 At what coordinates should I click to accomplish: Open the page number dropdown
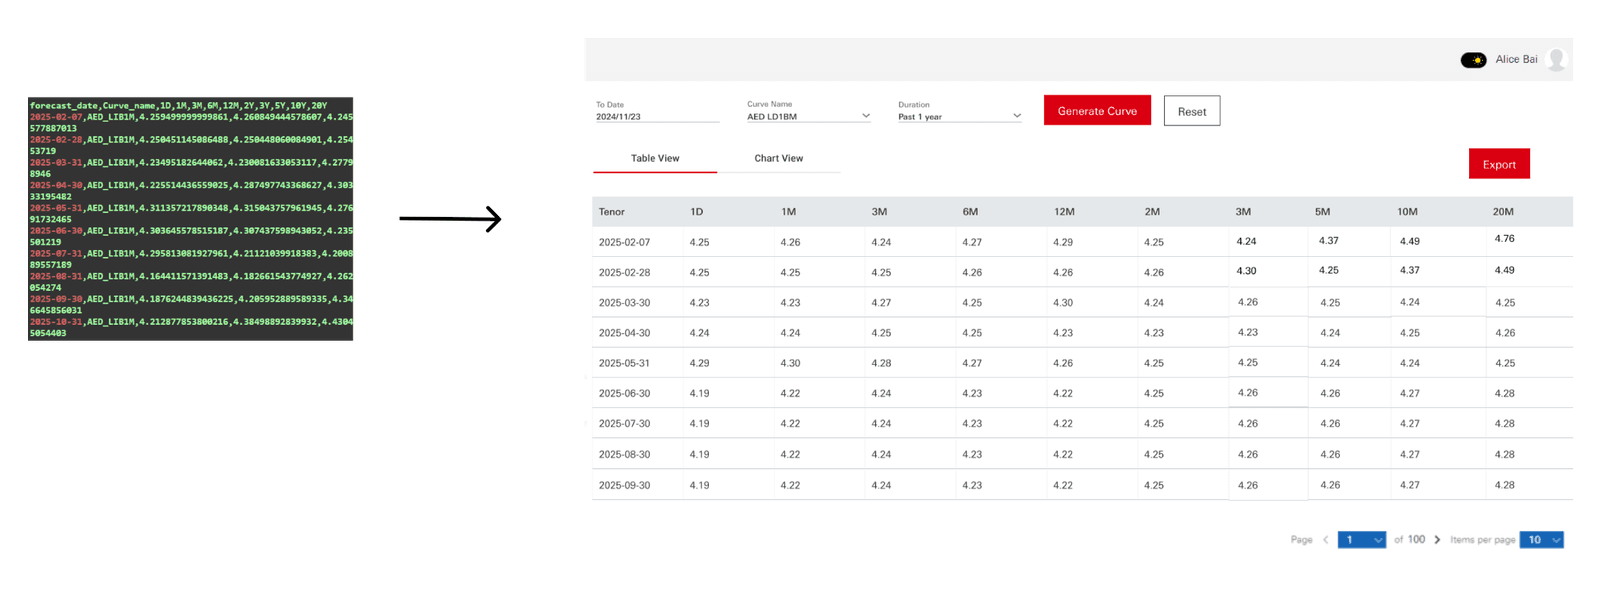tap(1361, 540)
